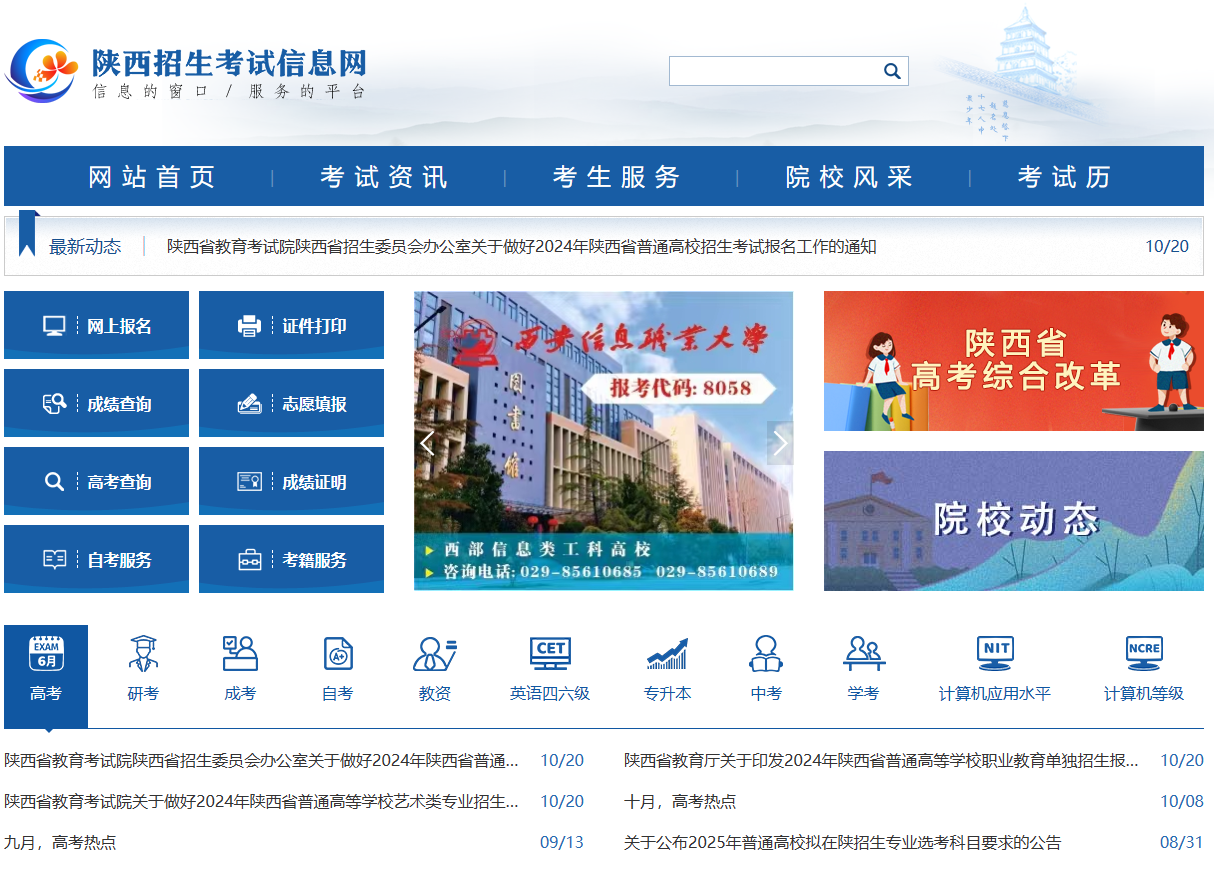Switch to the 高考 tab label
Screen dimensions: 1214x872
(46, 693)
